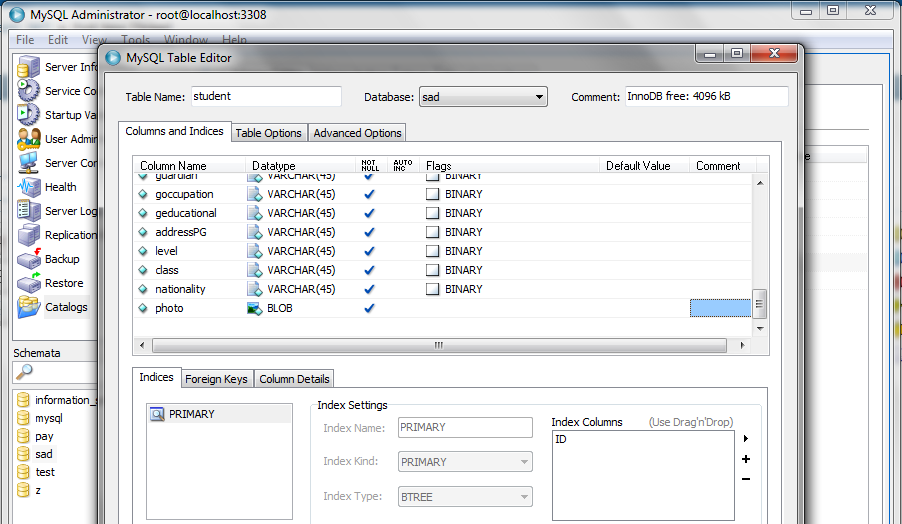Select the pay schema icon
Screen dimensions: 902x524
click(x=23, y=435)
